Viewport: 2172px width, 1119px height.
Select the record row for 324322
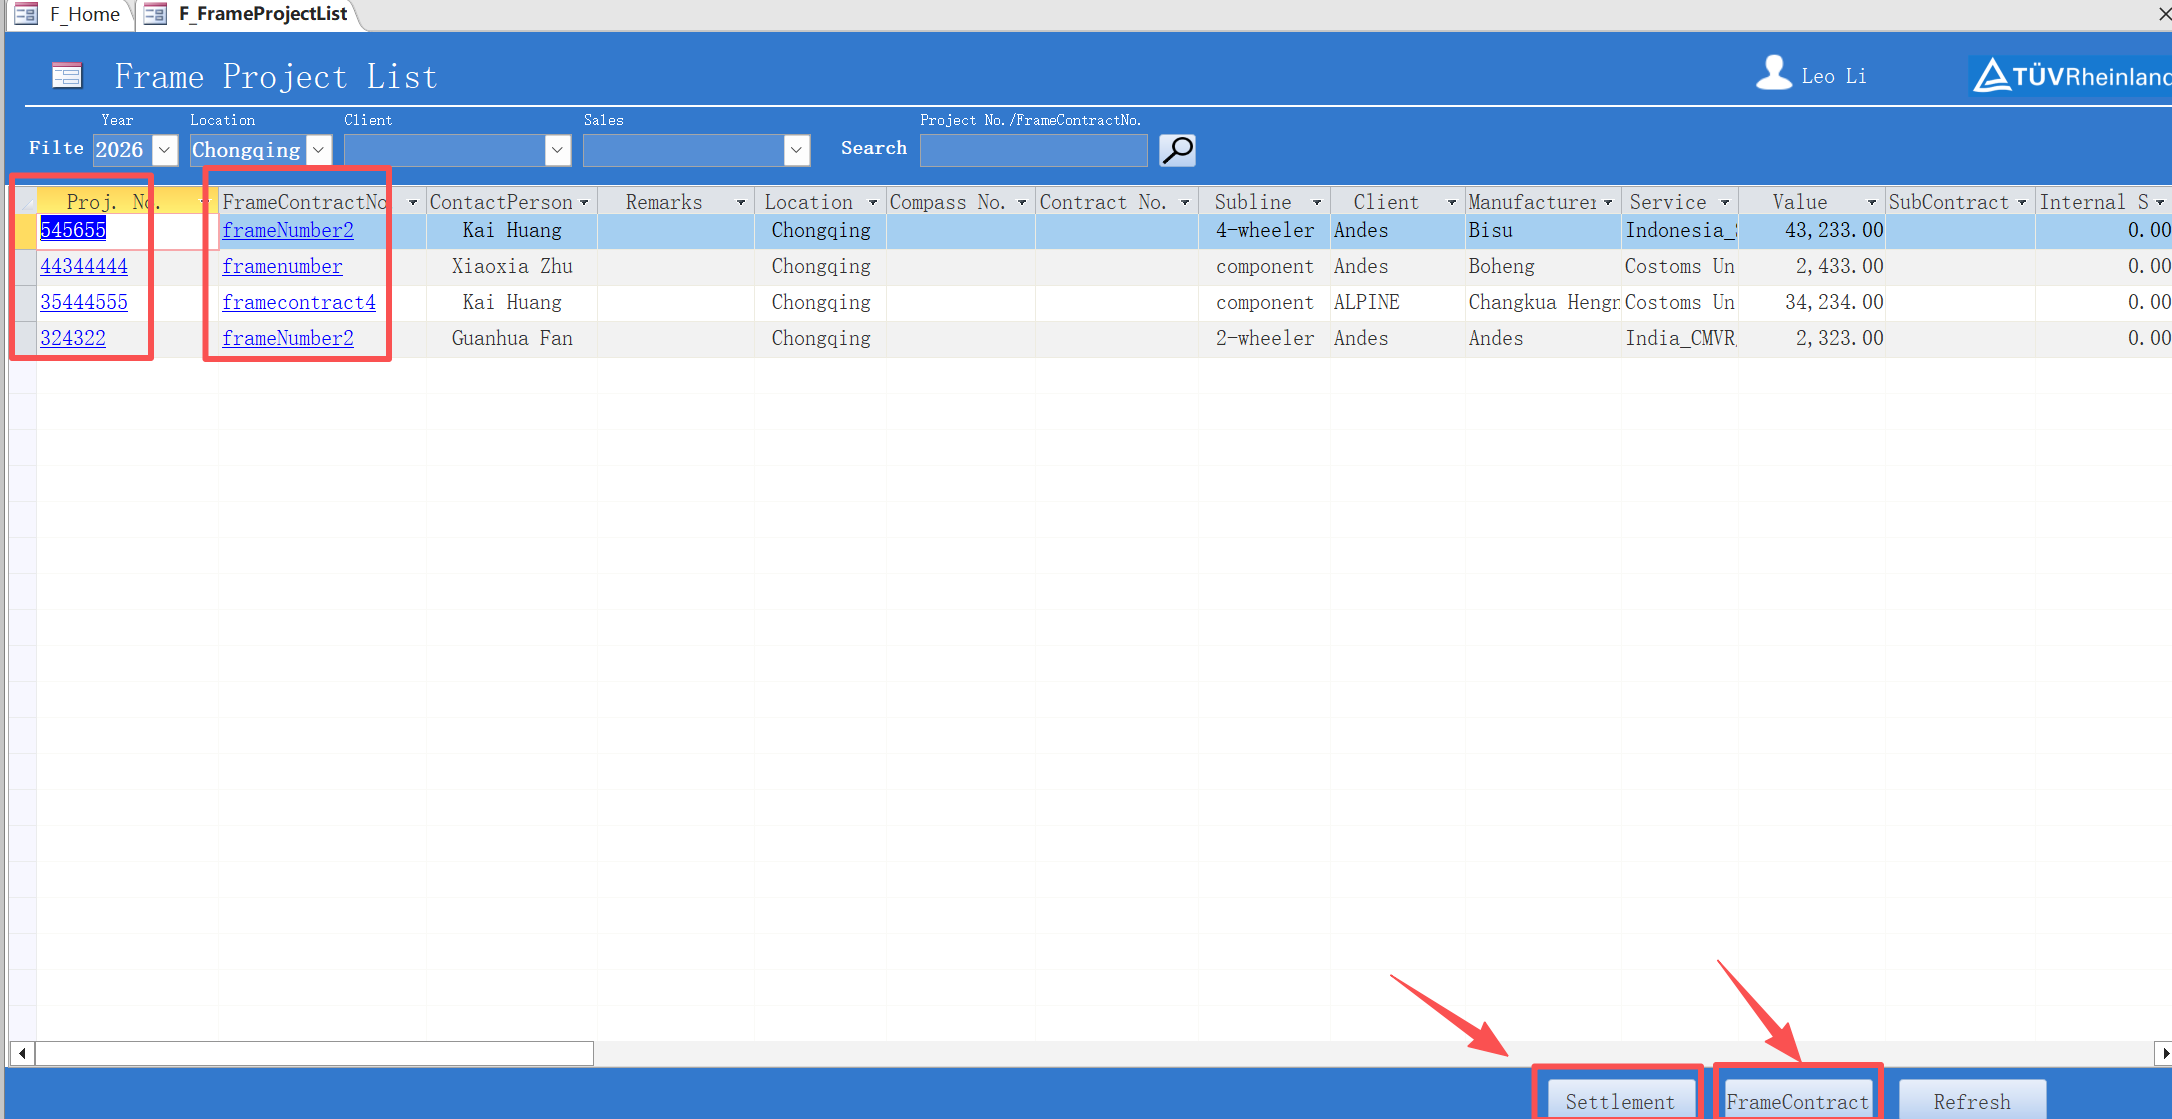click(x=24, y=339)
